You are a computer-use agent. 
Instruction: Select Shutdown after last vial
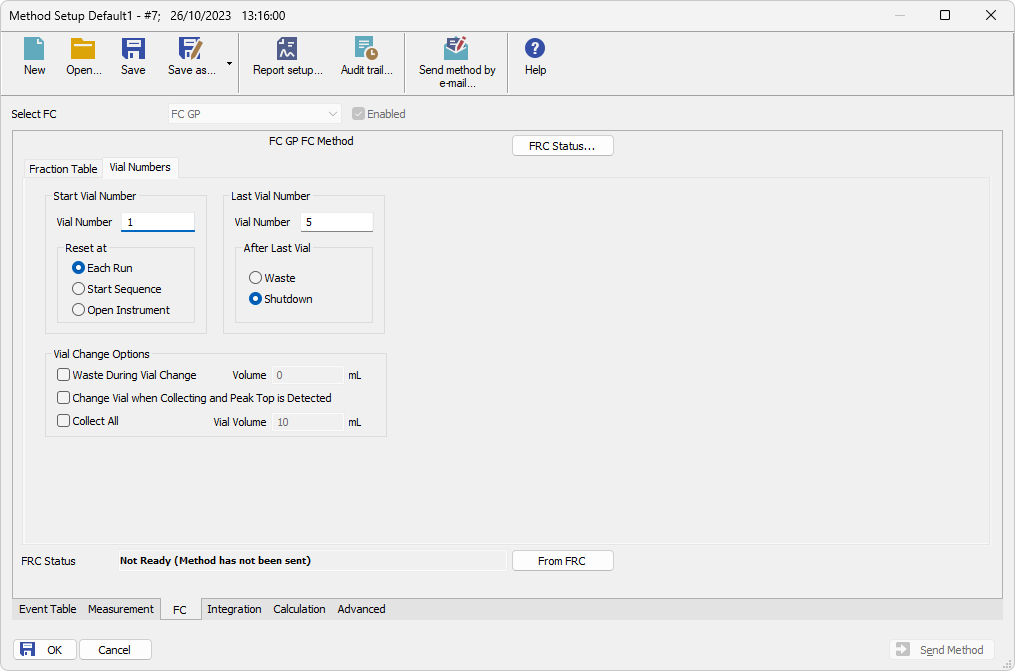coord(256,299)
